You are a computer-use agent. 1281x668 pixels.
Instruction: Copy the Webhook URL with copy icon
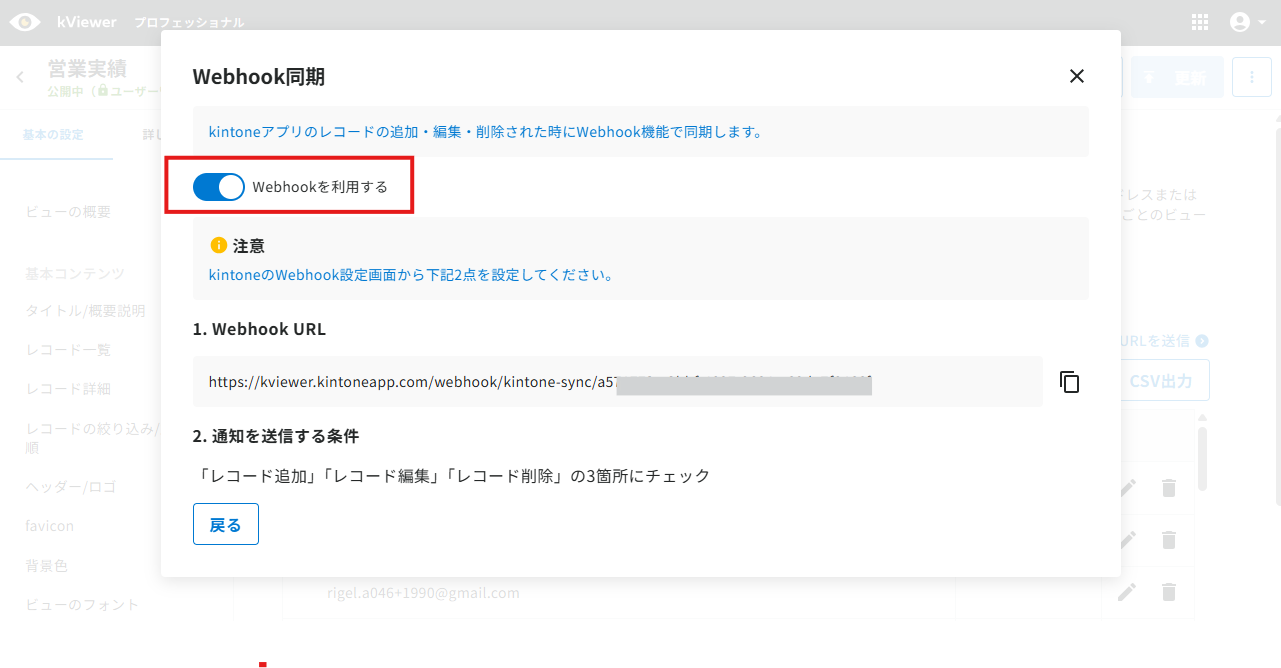pos(1070,382)
